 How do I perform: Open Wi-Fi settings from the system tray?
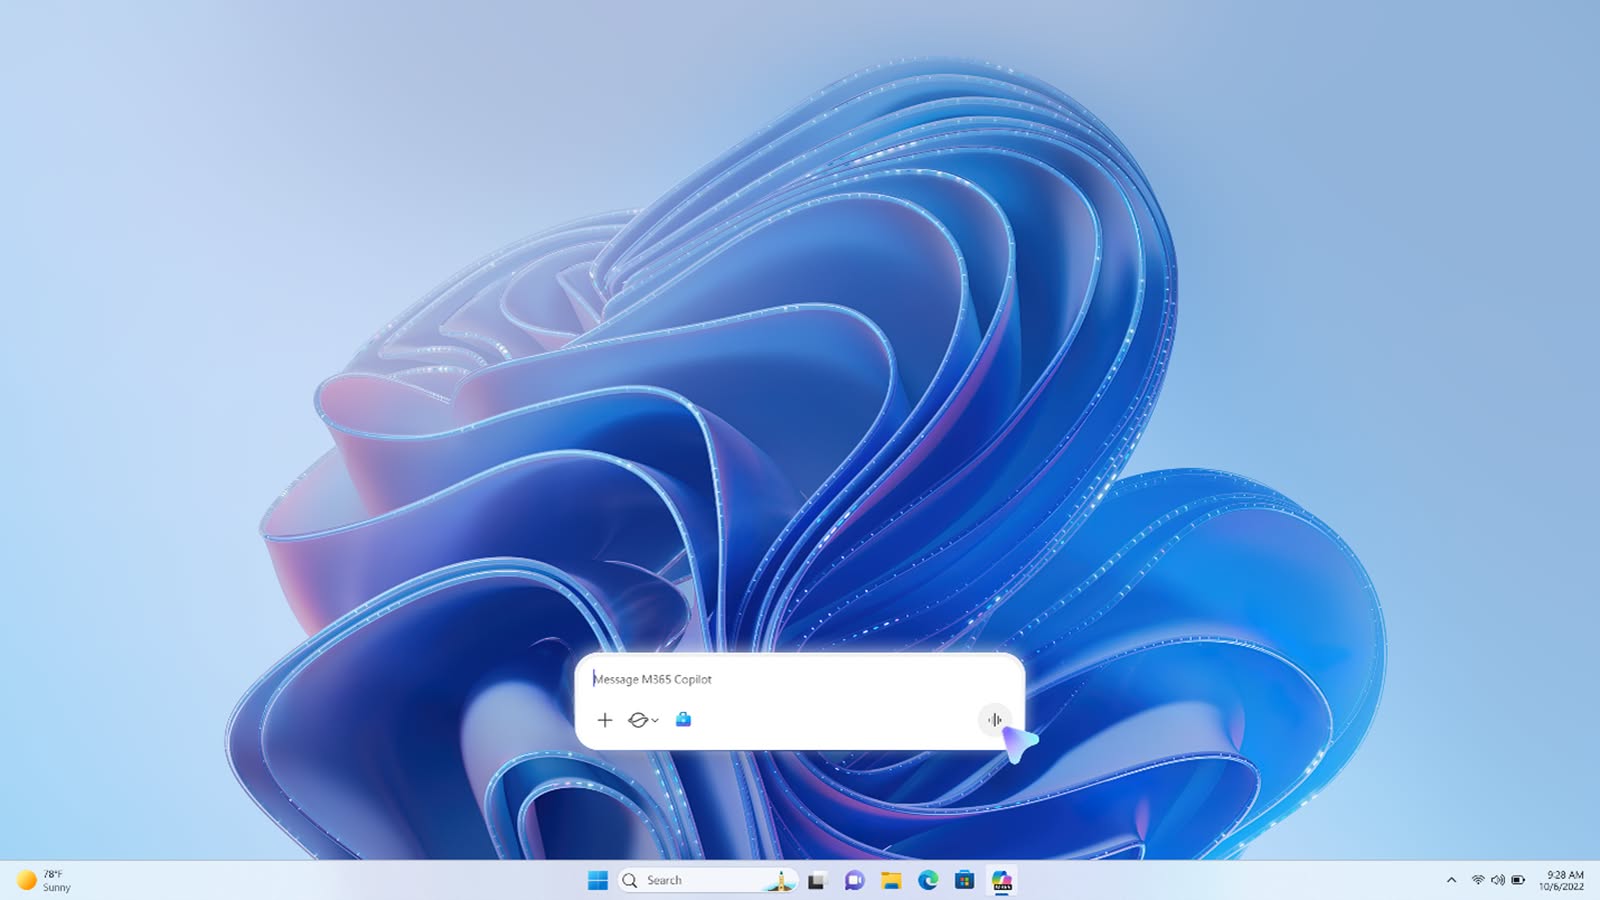point(1479,880)
